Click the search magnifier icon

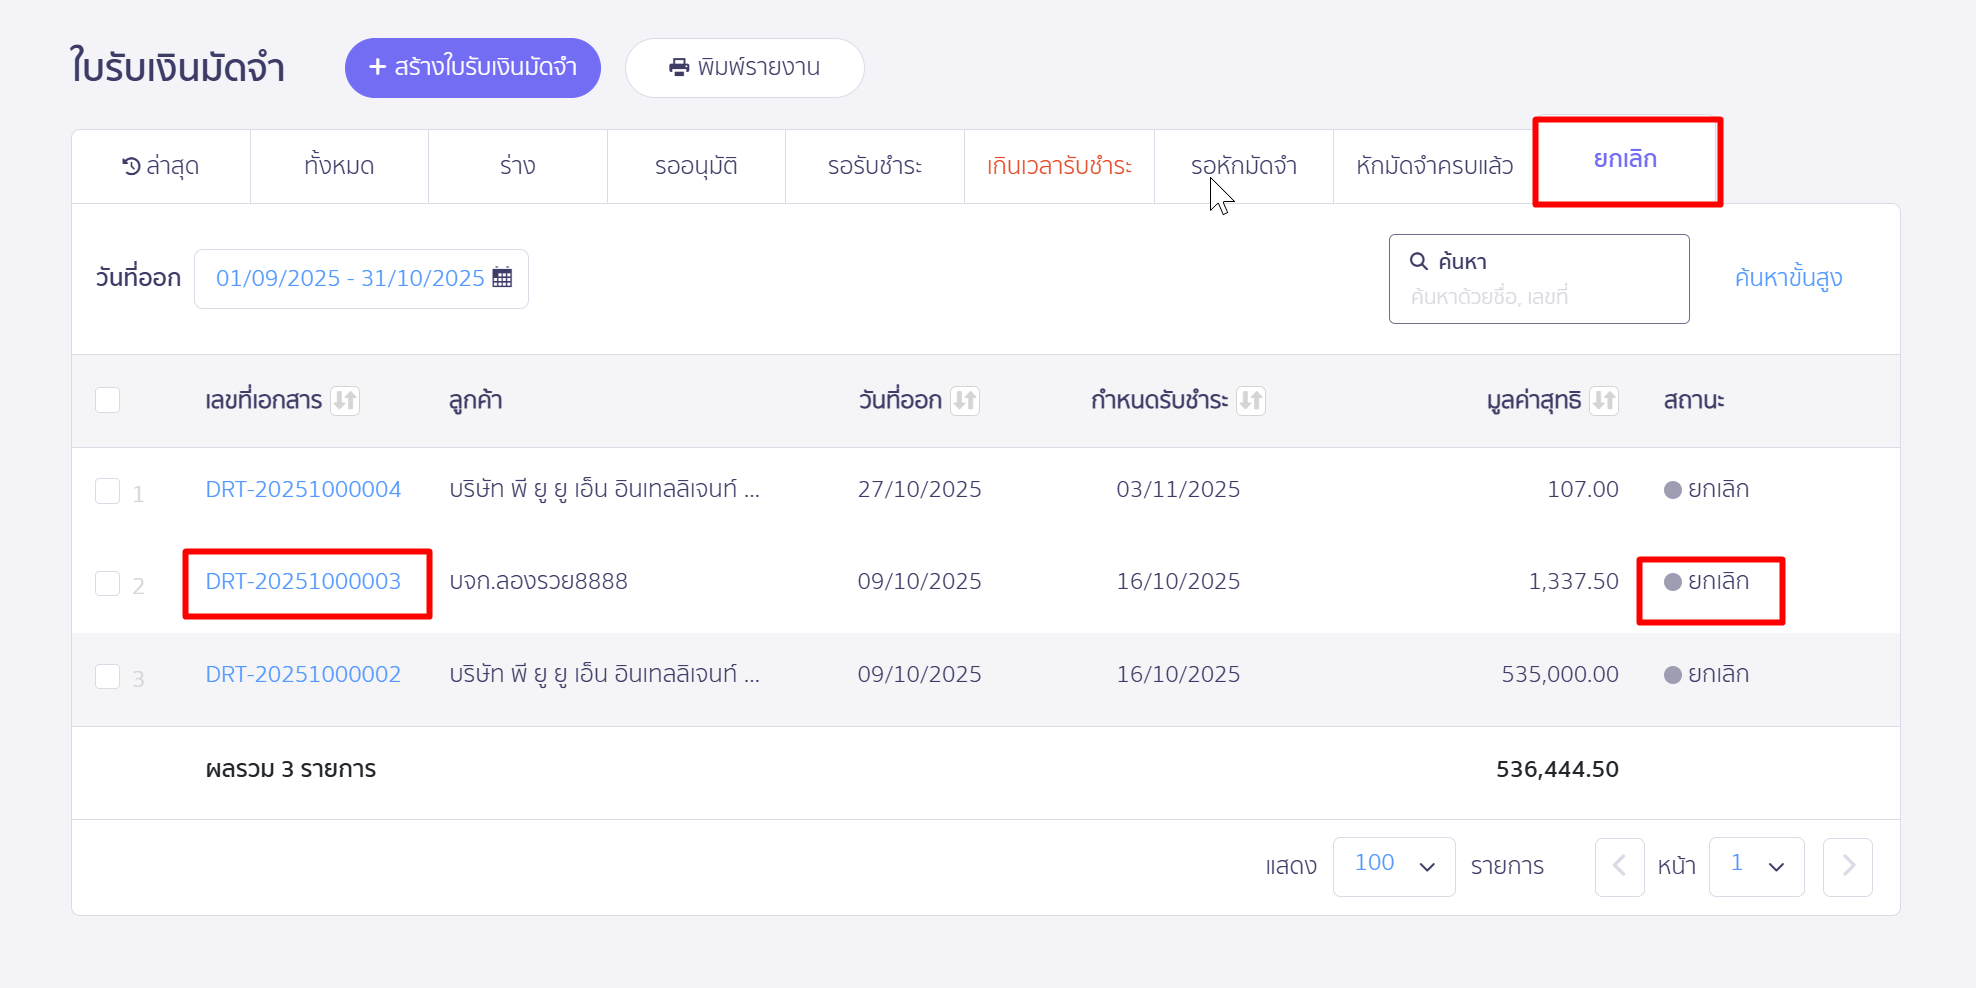pos(1418,262)
